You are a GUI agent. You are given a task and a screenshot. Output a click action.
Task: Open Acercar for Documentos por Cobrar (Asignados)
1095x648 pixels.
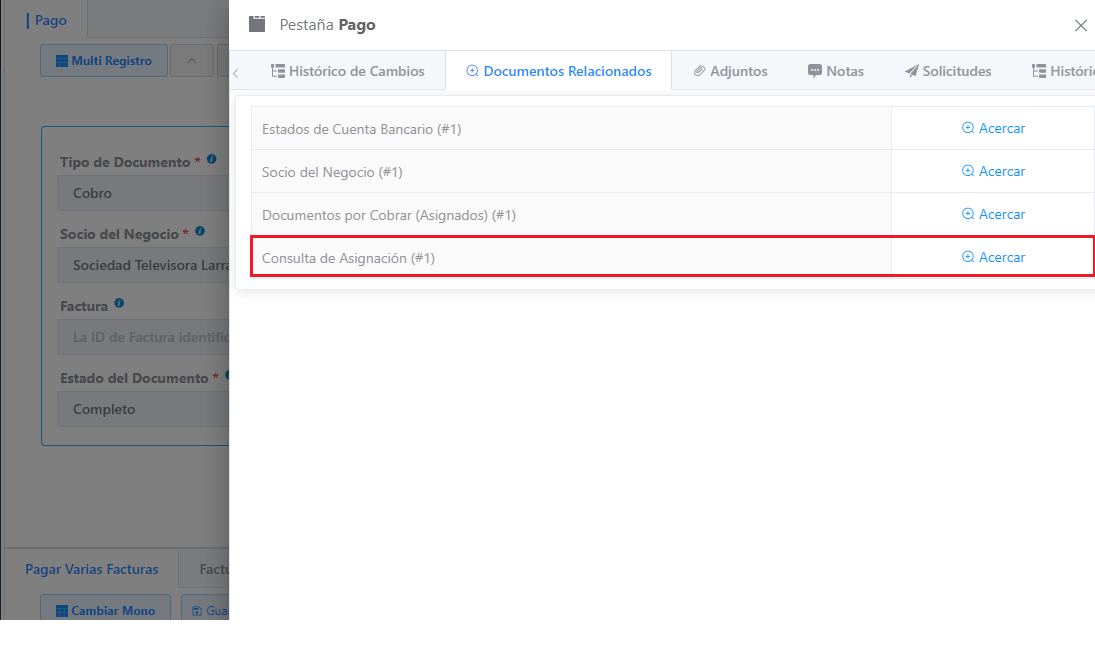point(993,214)
